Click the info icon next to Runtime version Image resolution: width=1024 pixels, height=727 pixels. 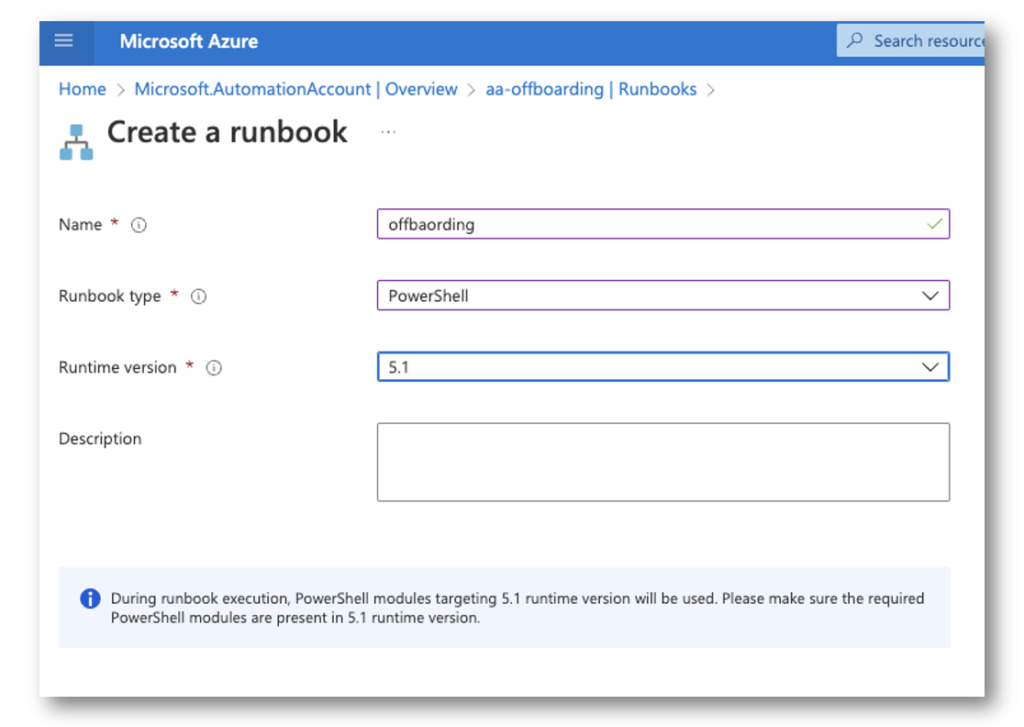(x=214, y=368)
